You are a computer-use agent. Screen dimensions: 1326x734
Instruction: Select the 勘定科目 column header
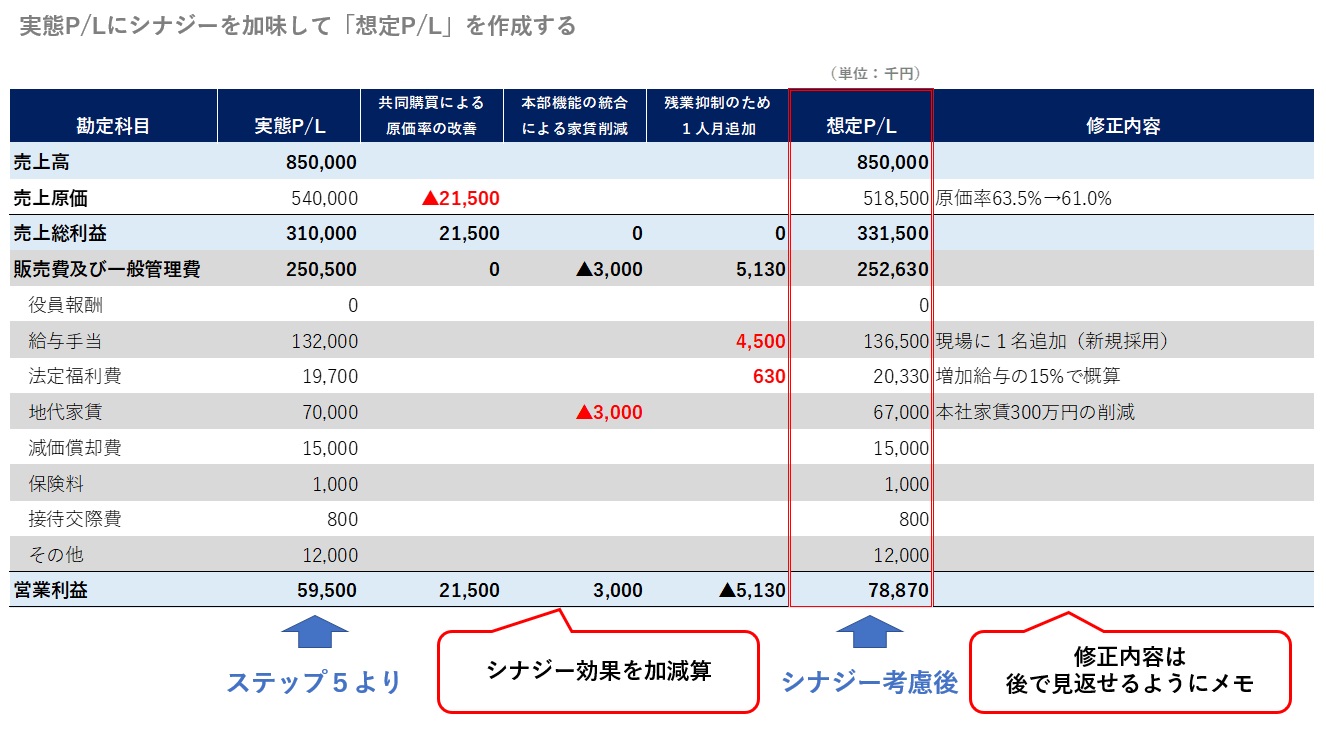(113, 126)
